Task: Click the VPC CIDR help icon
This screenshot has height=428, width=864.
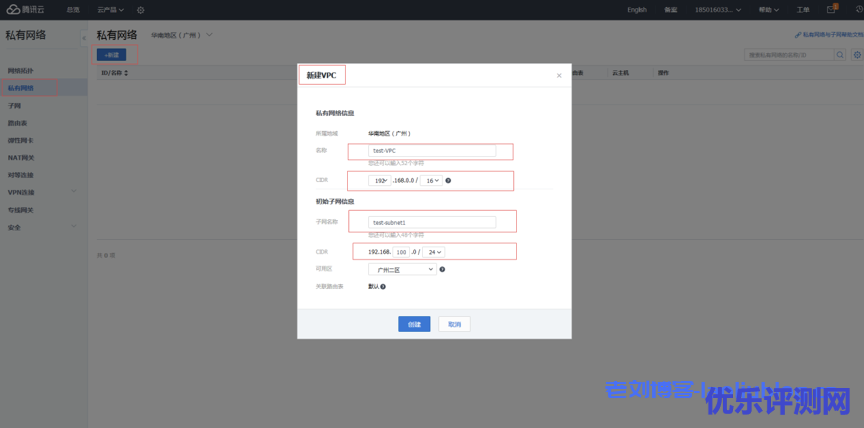Action: pyautogui.click(x=448, y=181)
